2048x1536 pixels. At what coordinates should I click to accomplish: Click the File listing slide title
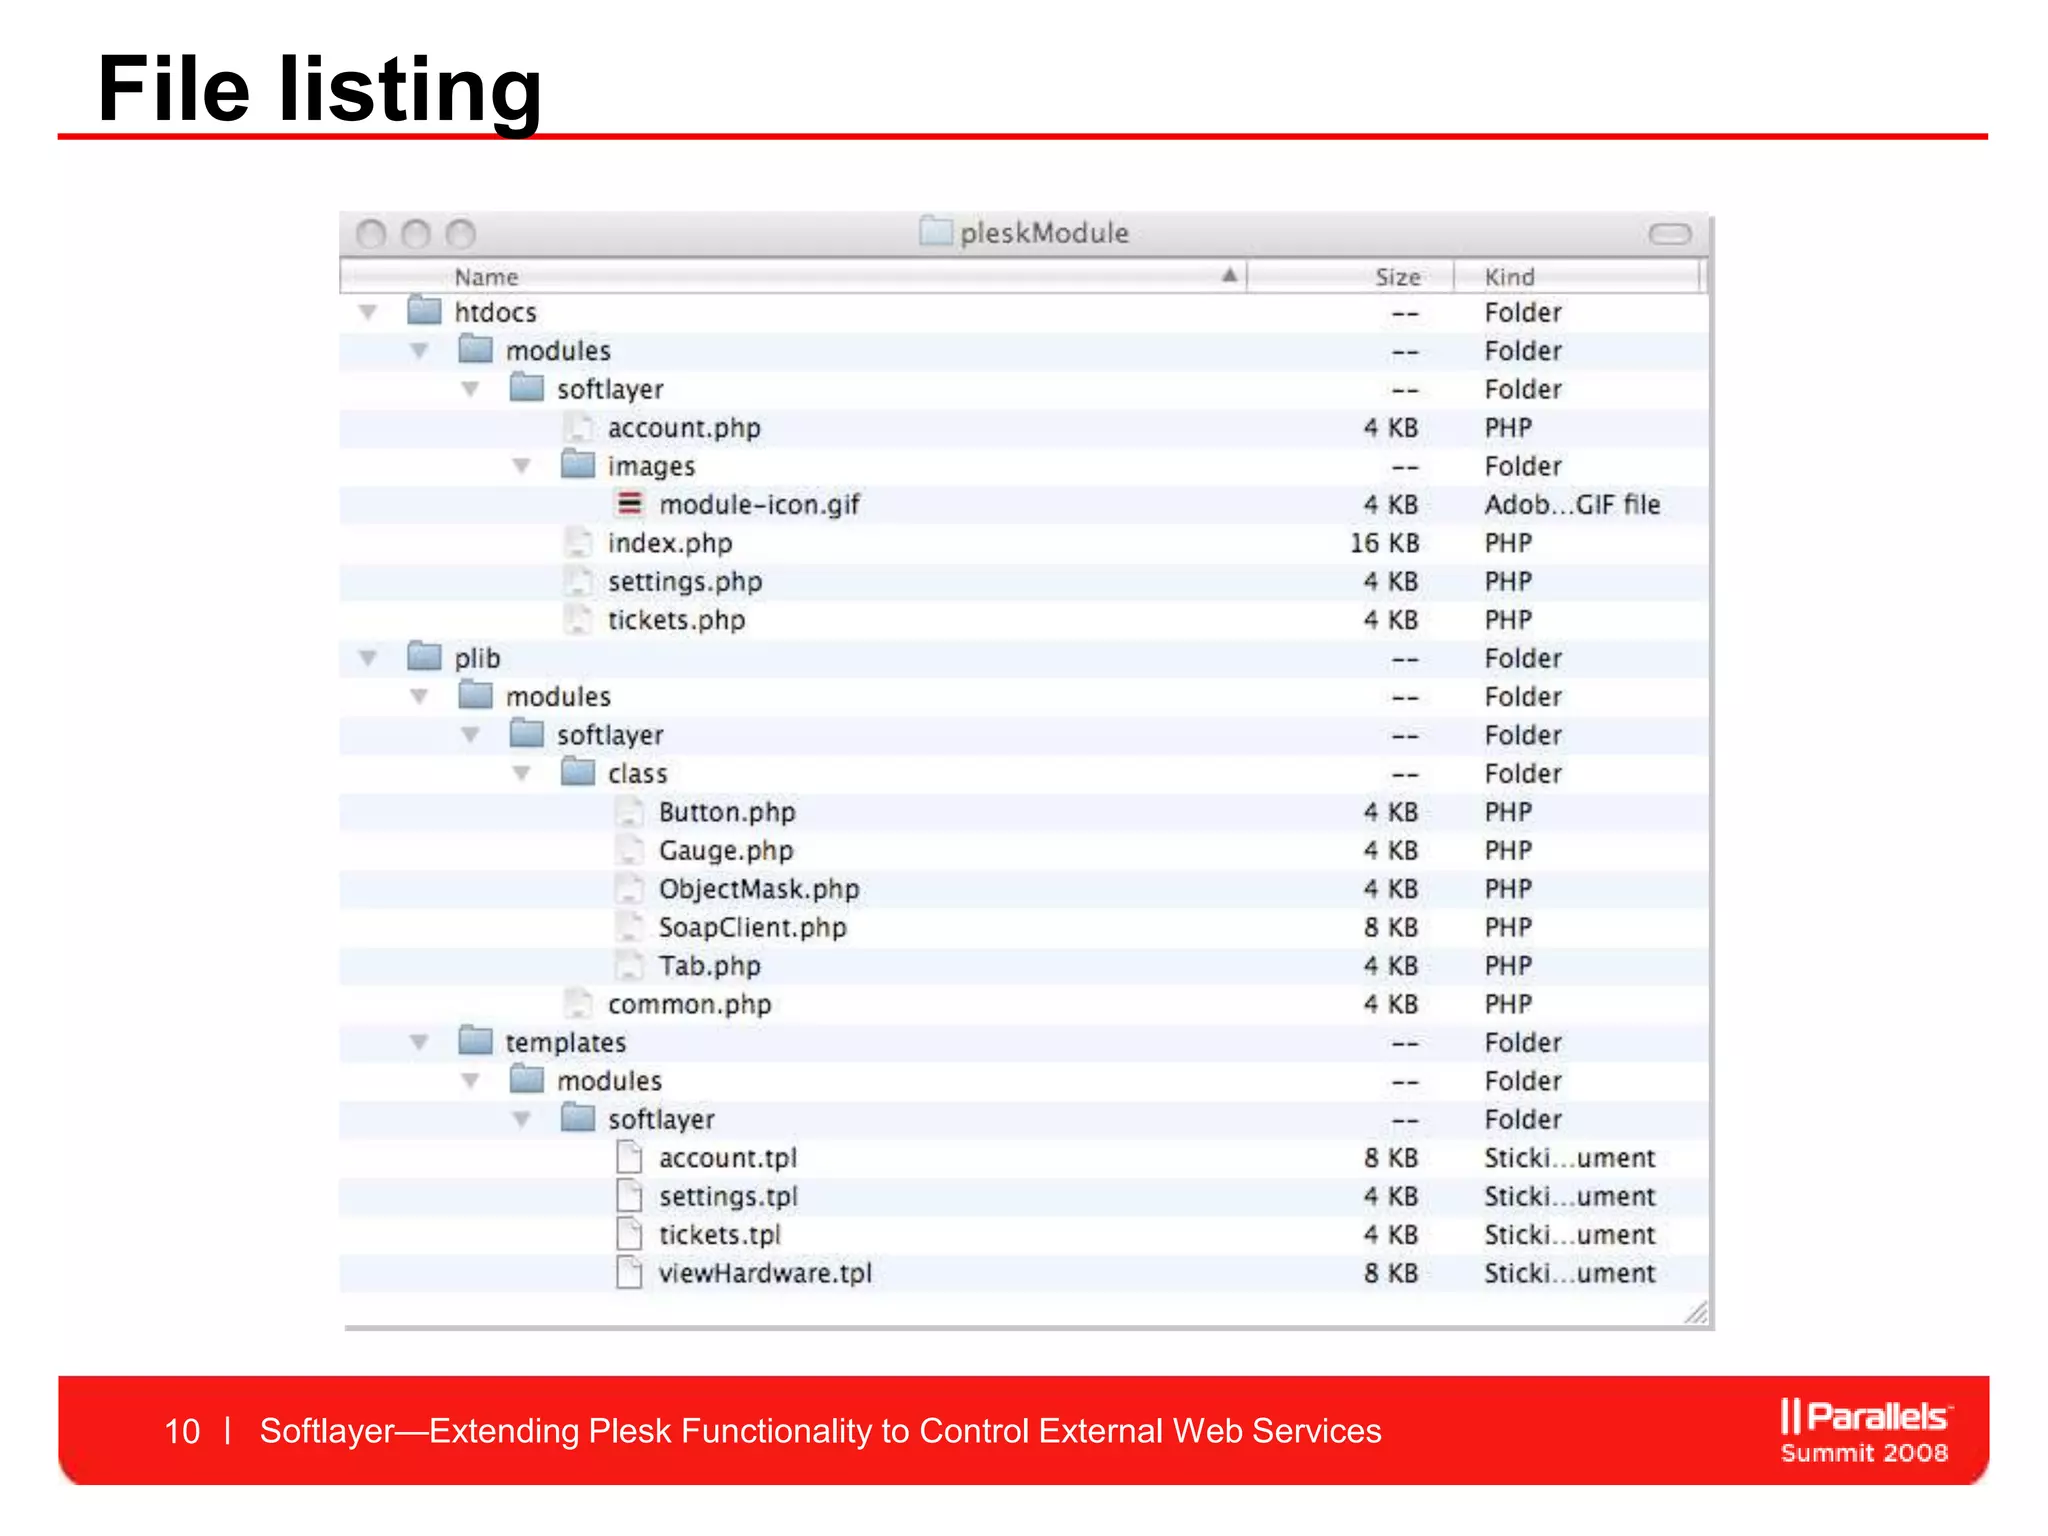coord(320,89)
